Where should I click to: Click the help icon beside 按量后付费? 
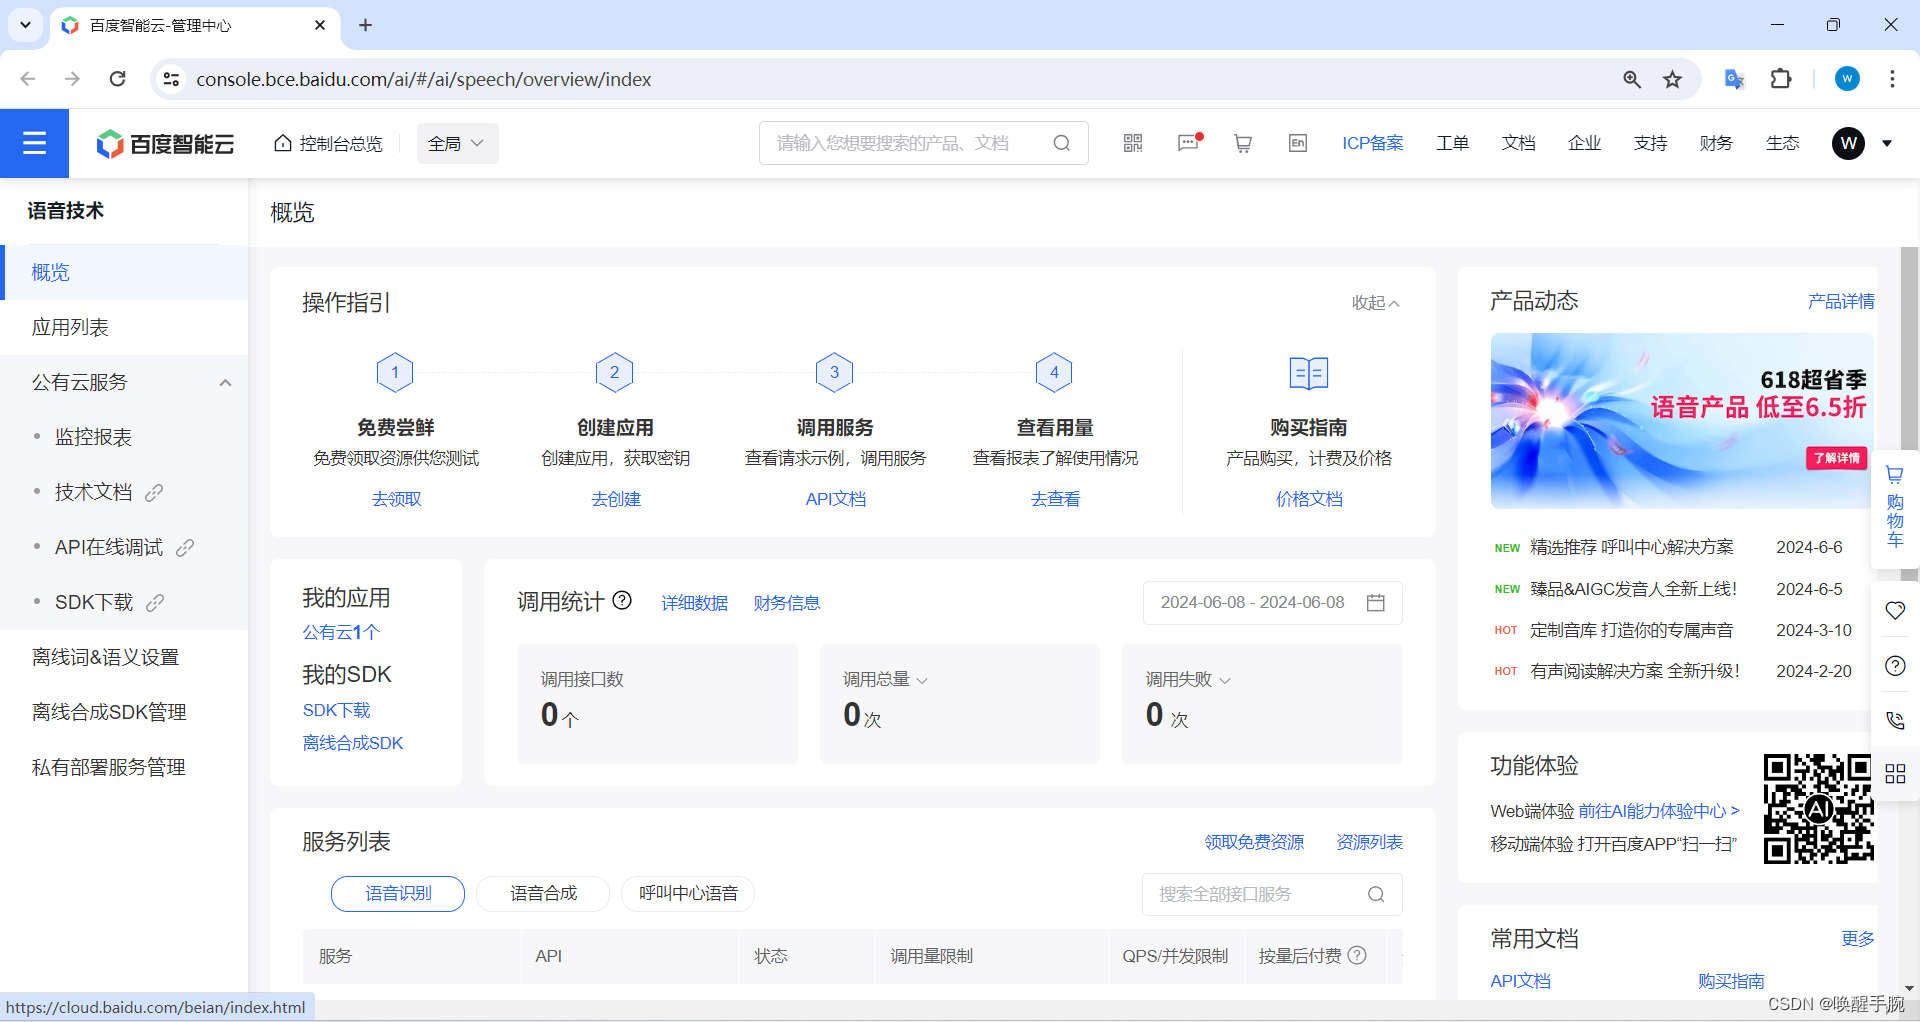coord(1357,955)
